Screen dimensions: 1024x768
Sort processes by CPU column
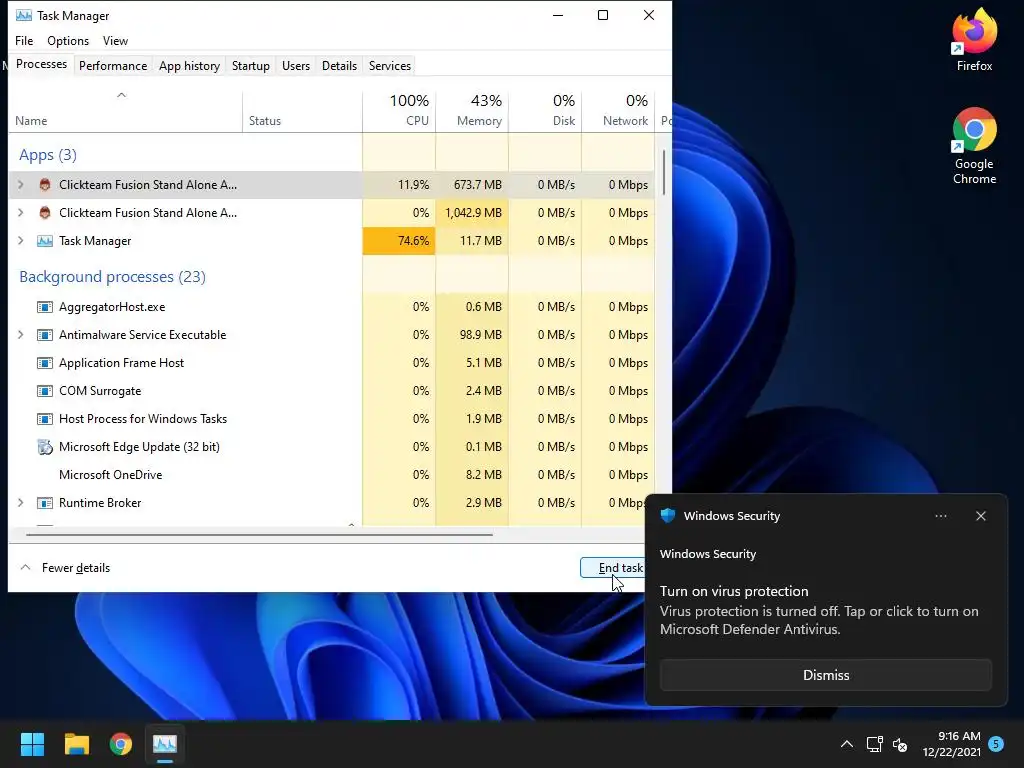[x=399, y=110]
